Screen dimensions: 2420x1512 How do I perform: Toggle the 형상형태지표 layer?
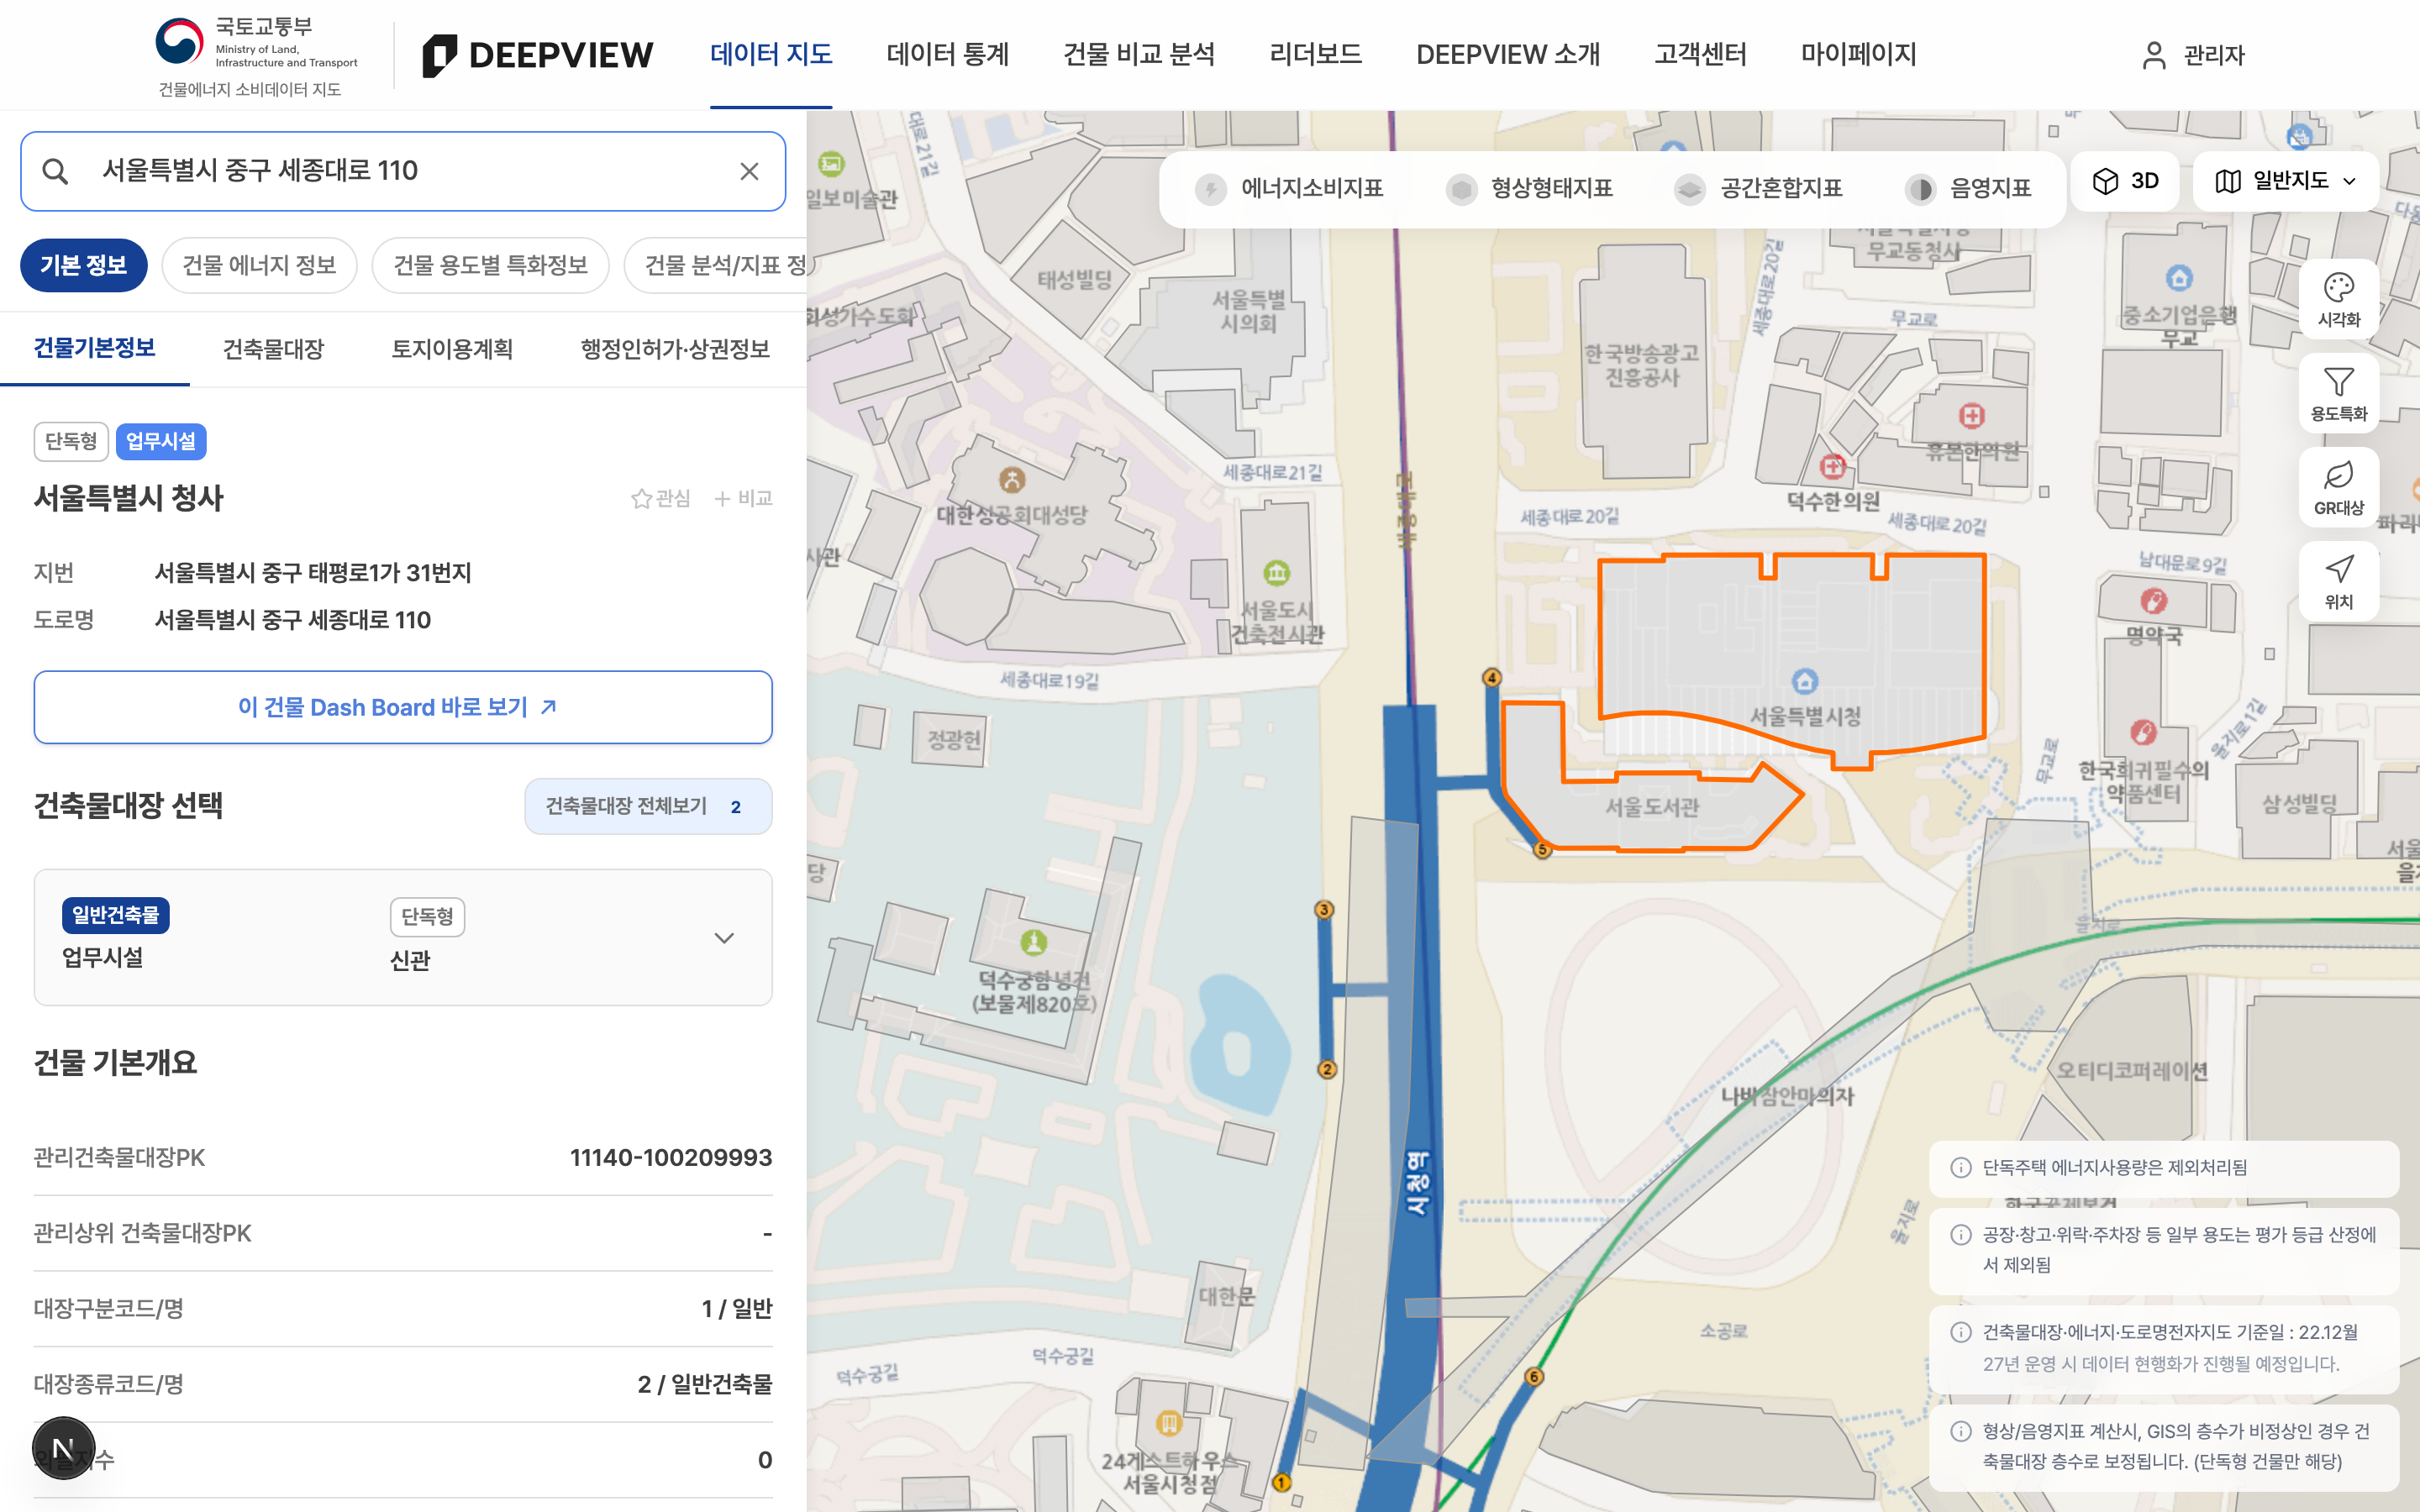click(1530, 188)
